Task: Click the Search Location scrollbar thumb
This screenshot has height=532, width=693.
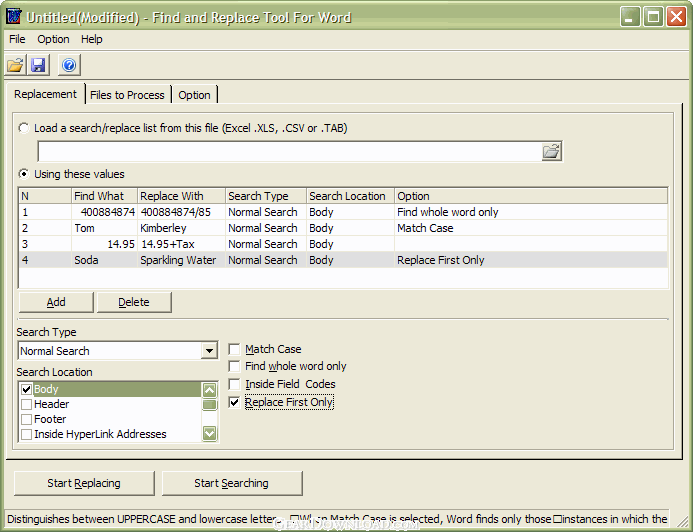Action: click(209, 404)
